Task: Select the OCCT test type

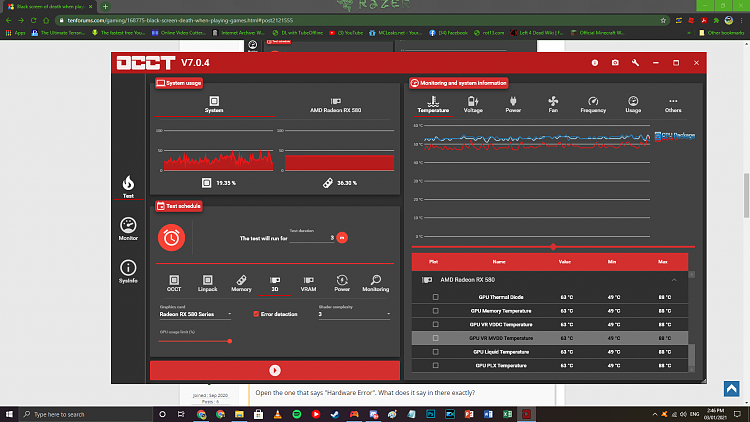Action: [x=174, y=283]
